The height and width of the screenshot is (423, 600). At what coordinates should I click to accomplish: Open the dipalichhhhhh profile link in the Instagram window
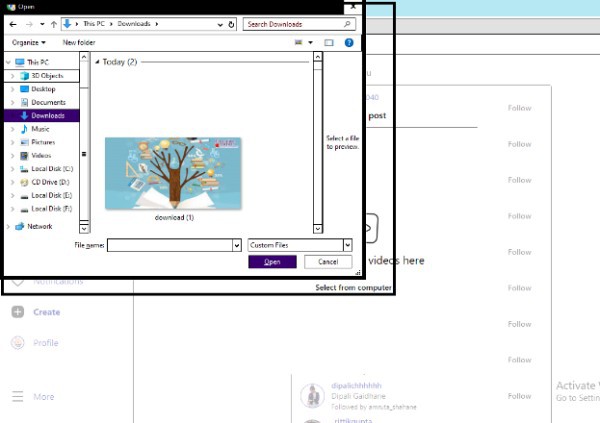point(356,385)
